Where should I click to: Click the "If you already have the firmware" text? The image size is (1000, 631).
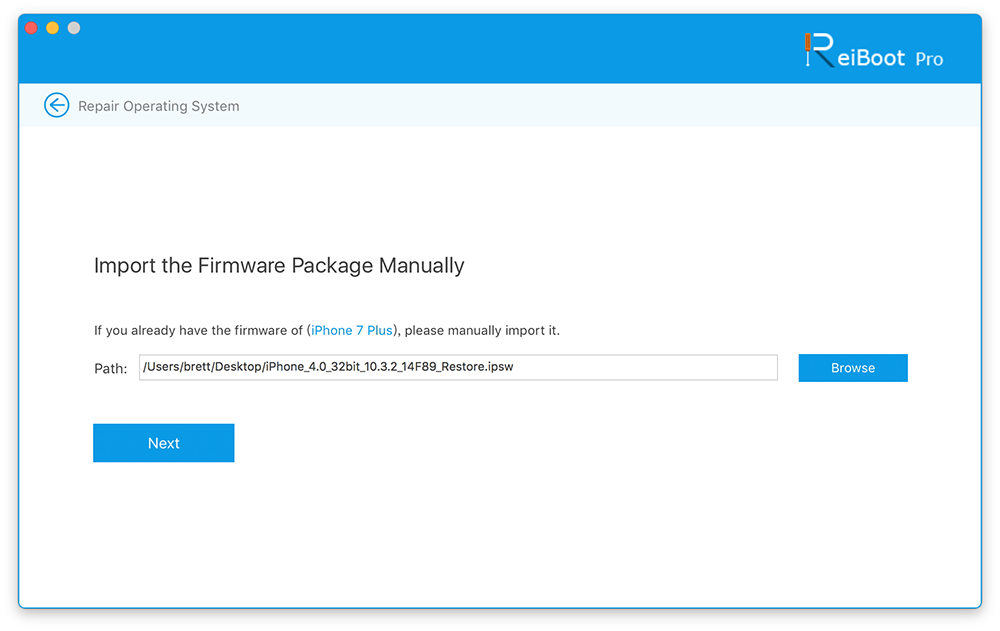[x=198, y=330]
